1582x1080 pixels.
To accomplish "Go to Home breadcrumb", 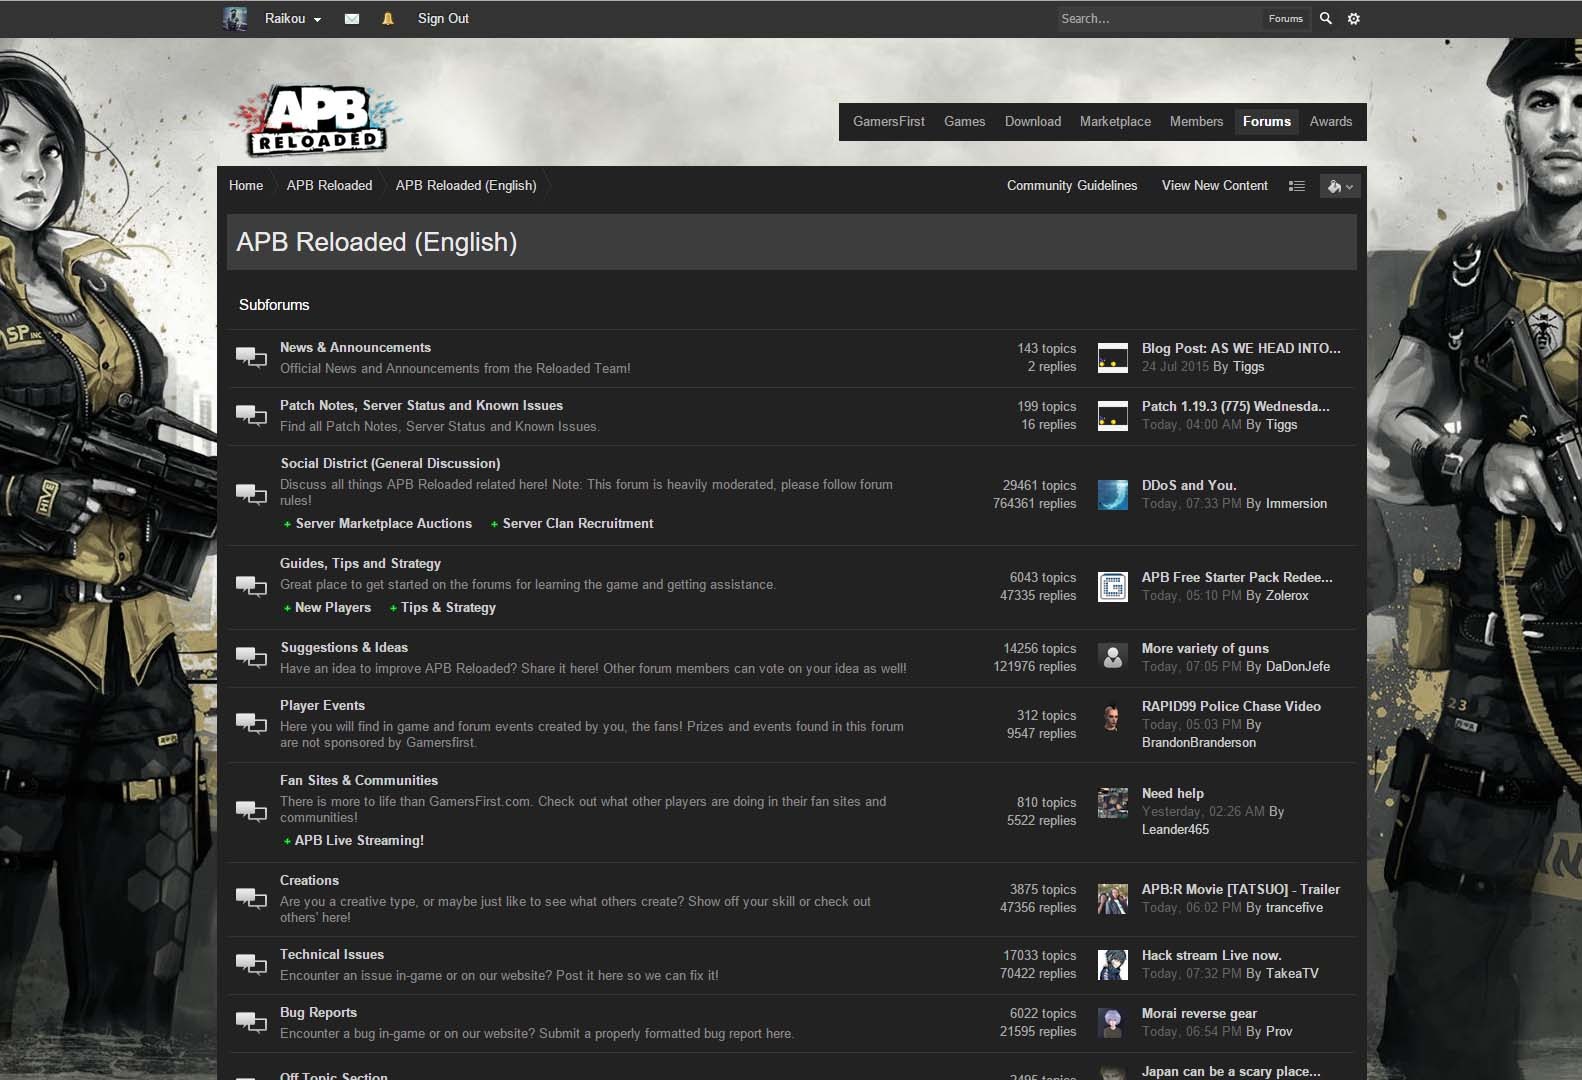I will [x=246, y=186].
